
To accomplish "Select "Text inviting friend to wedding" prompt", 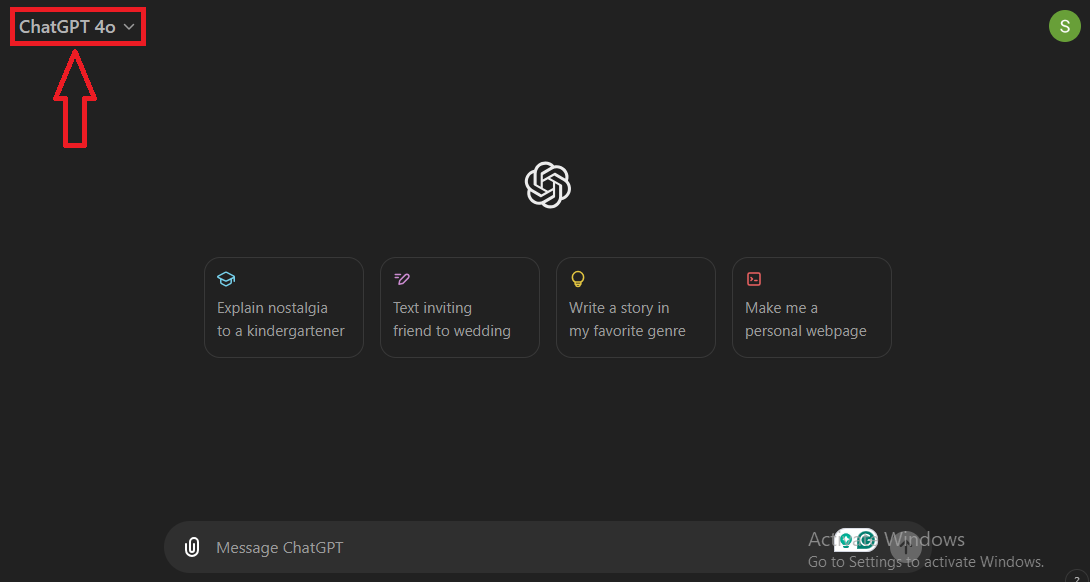I will point(459,307).
